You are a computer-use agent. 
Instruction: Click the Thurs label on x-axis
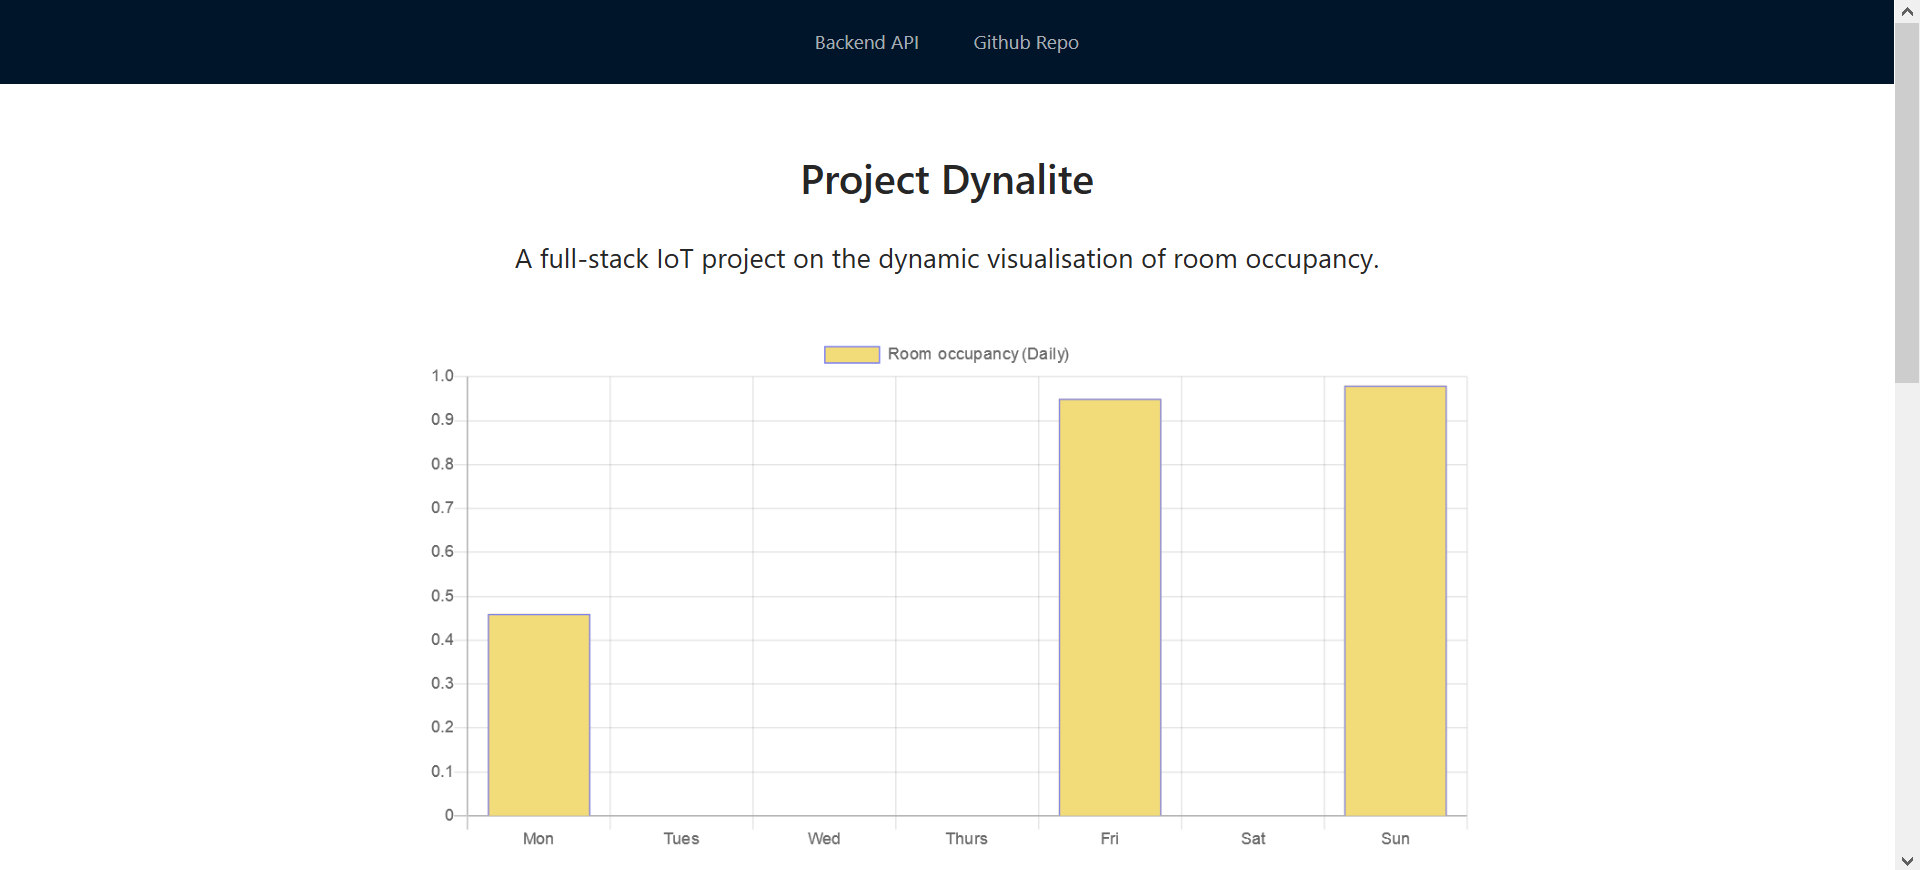point(967,838)
